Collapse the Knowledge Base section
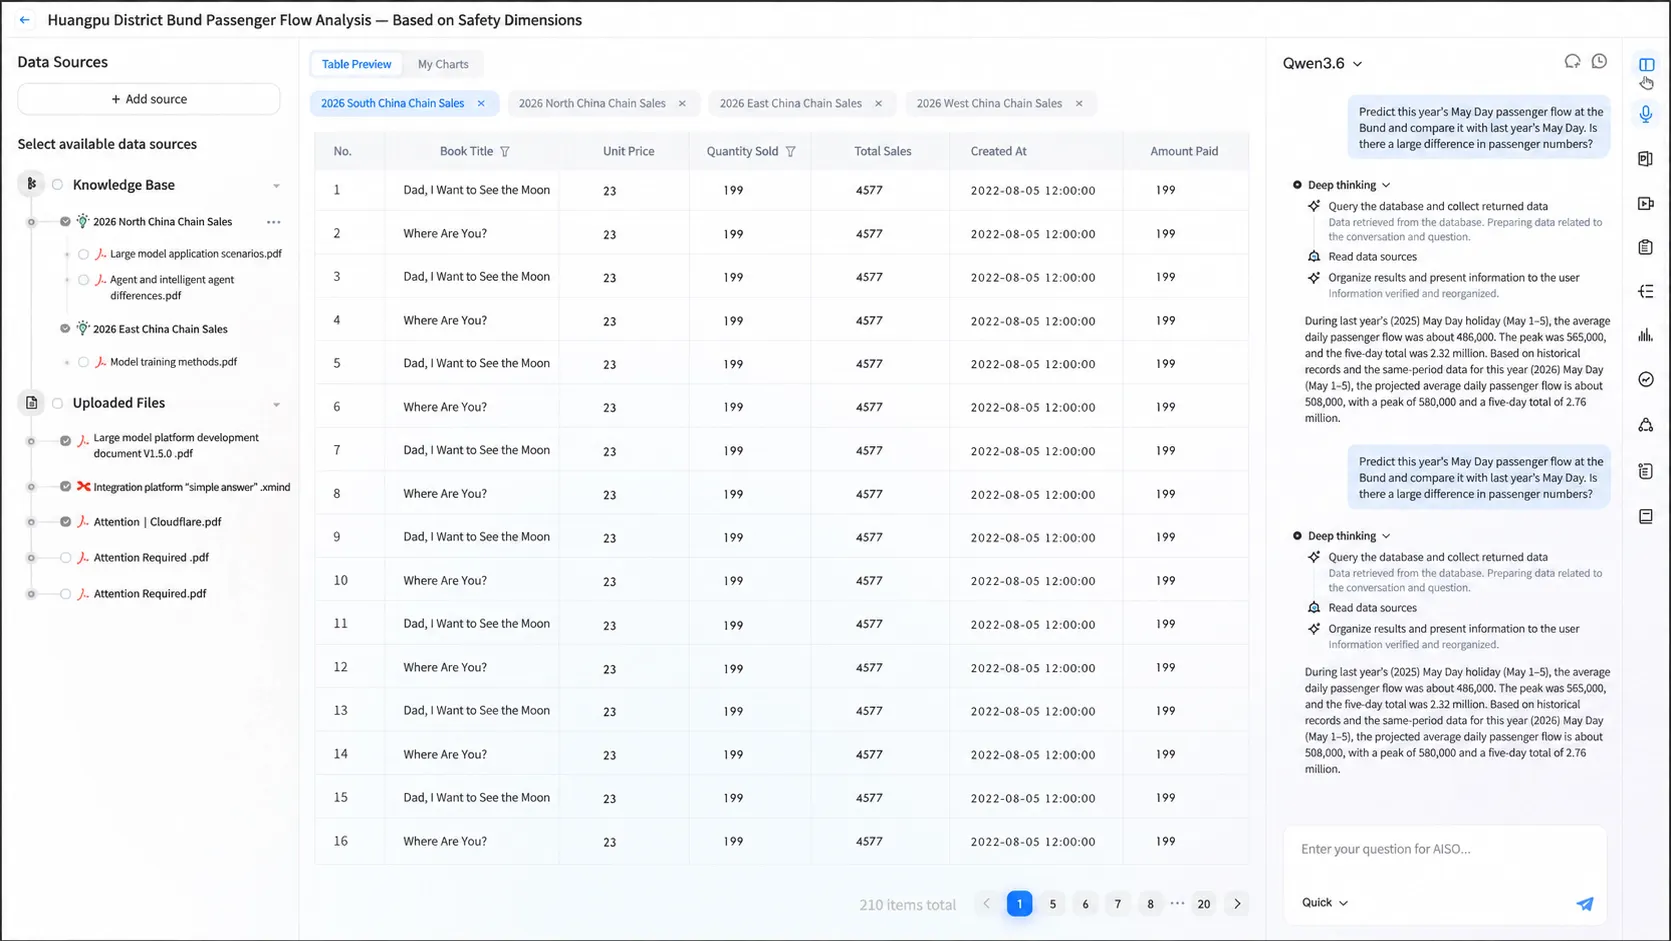 coord(276,186)
